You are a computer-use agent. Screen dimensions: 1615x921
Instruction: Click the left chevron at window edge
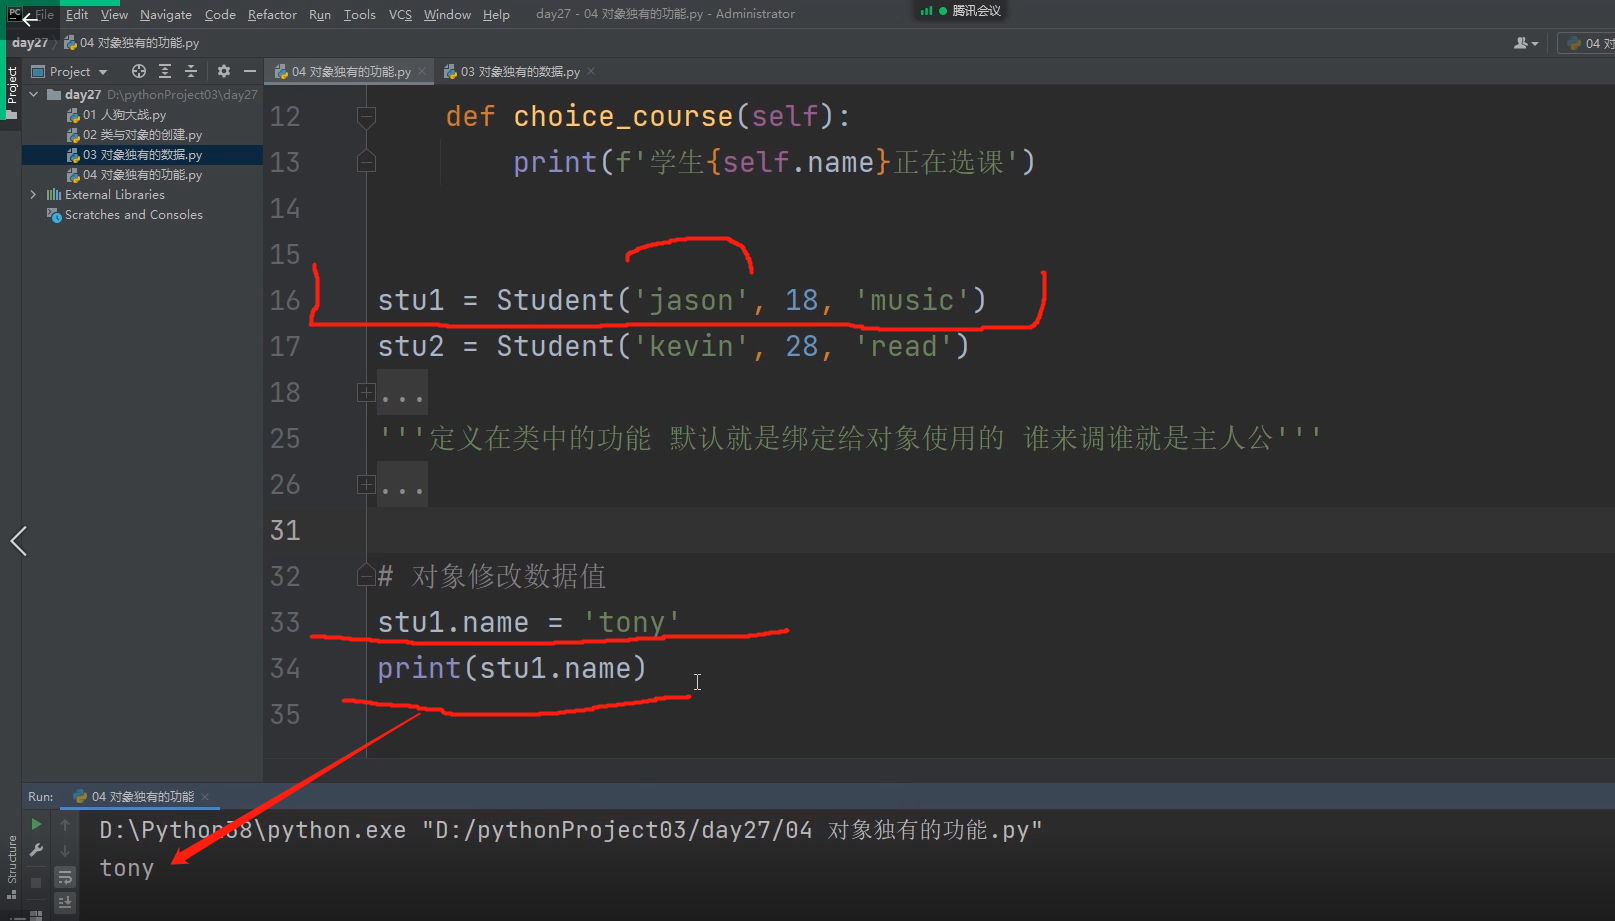tap(18, 541)
